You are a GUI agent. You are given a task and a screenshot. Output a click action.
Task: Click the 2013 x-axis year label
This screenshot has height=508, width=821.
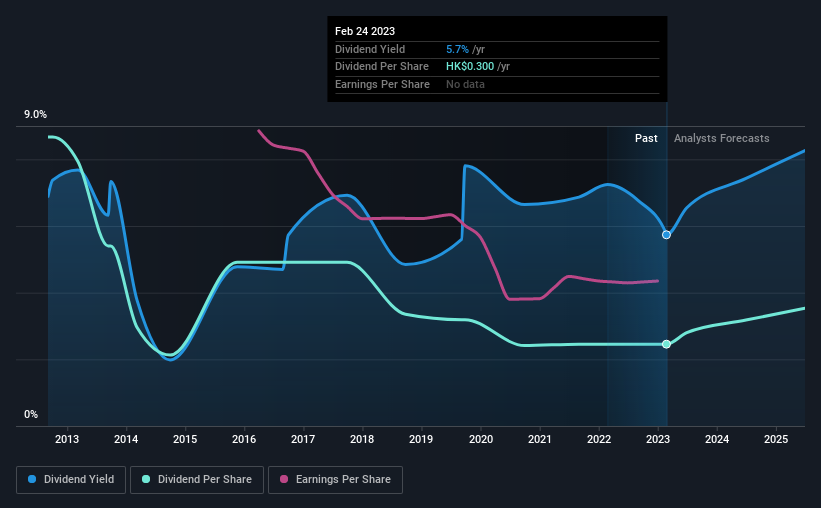click(67, 439)
